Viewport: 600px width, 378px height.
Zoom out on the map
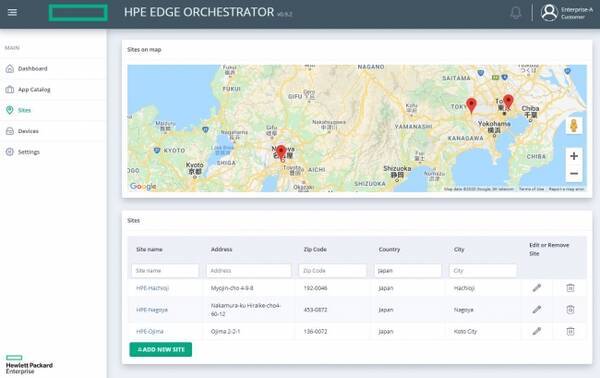click(574, 174)
